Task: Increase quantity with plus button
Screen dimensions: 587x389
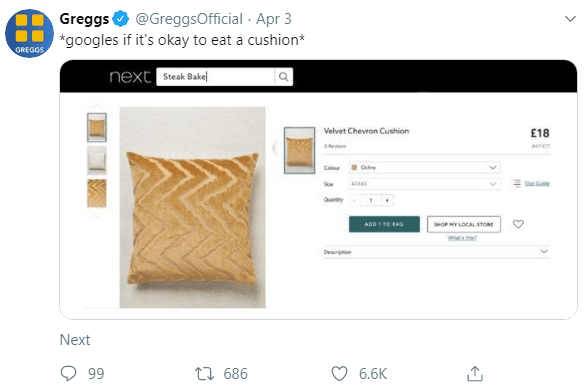Action: pos(387,200)
